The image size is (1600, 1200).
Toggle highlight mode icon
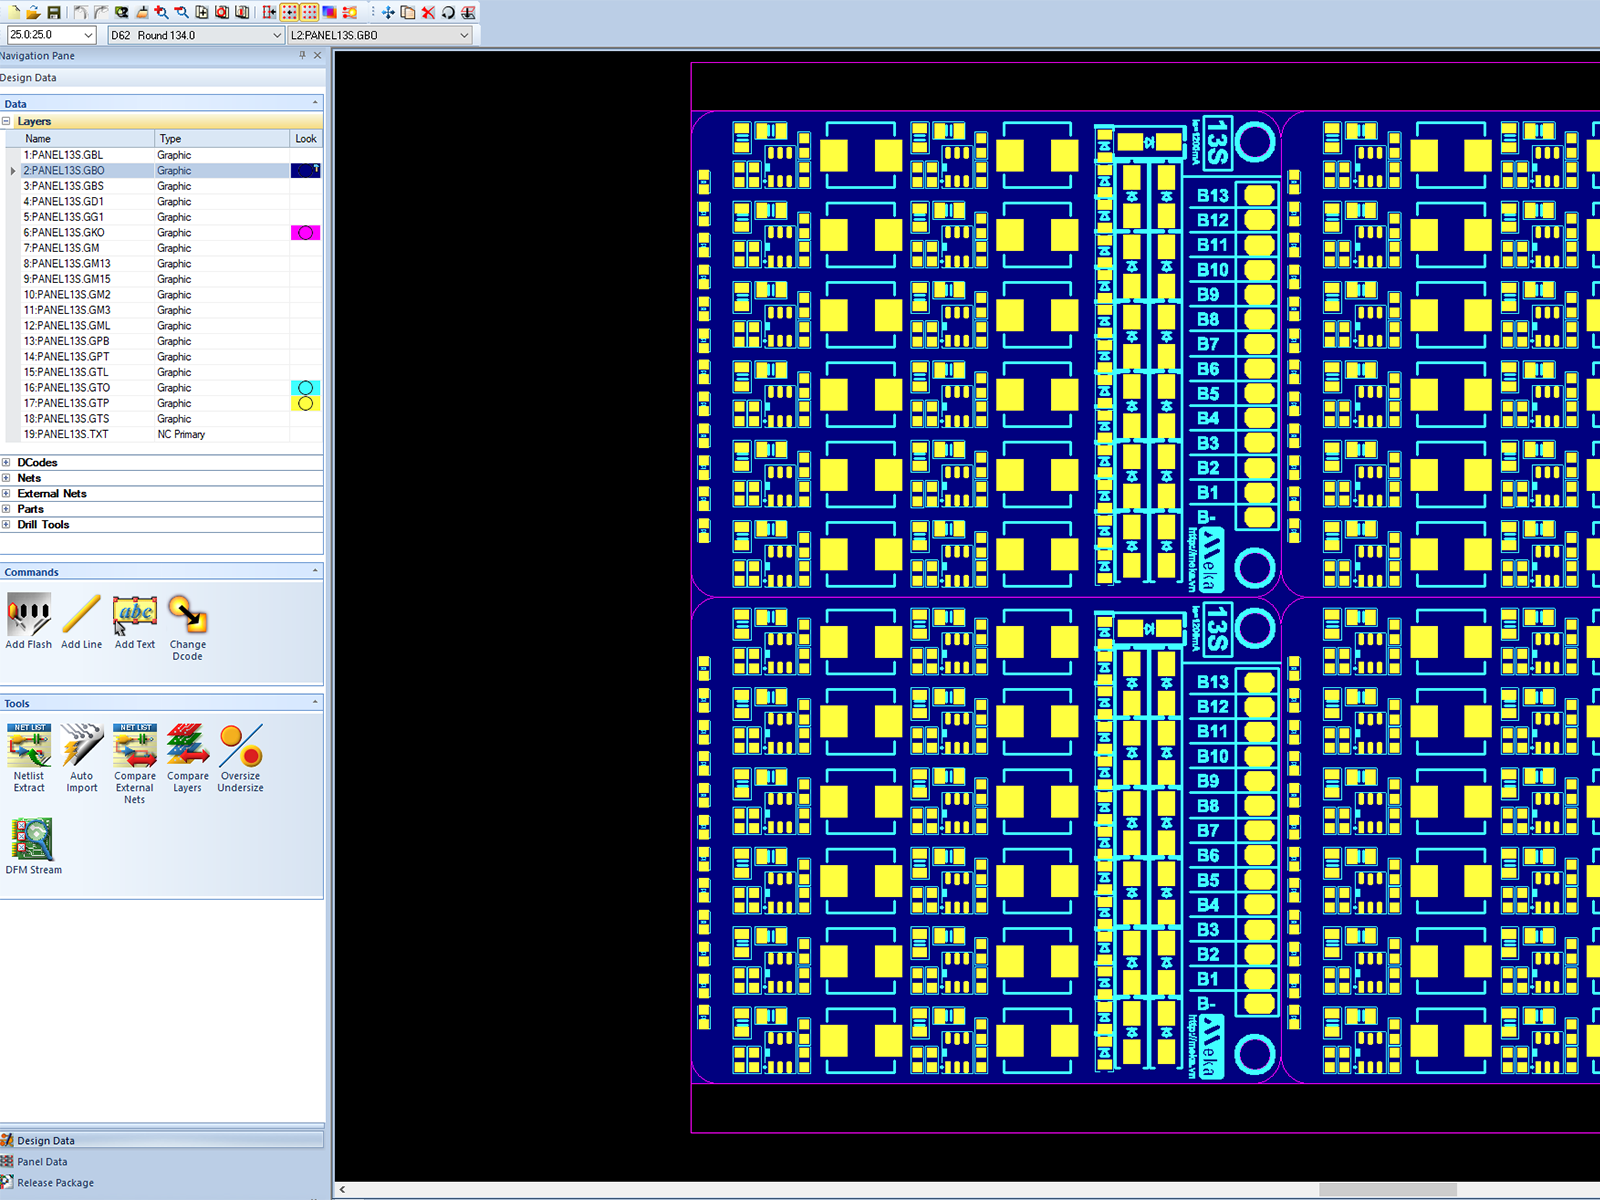tap(350, 12)
